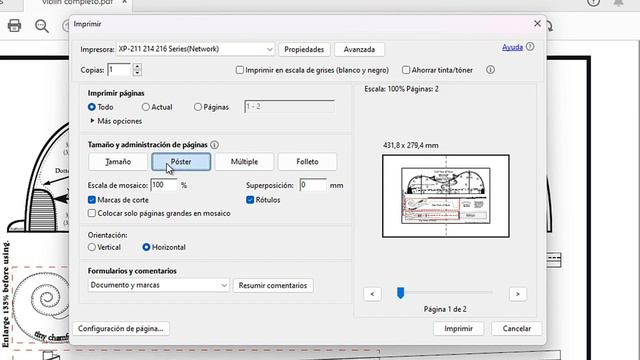Click Resumir comentarios button

click(273, 285)
